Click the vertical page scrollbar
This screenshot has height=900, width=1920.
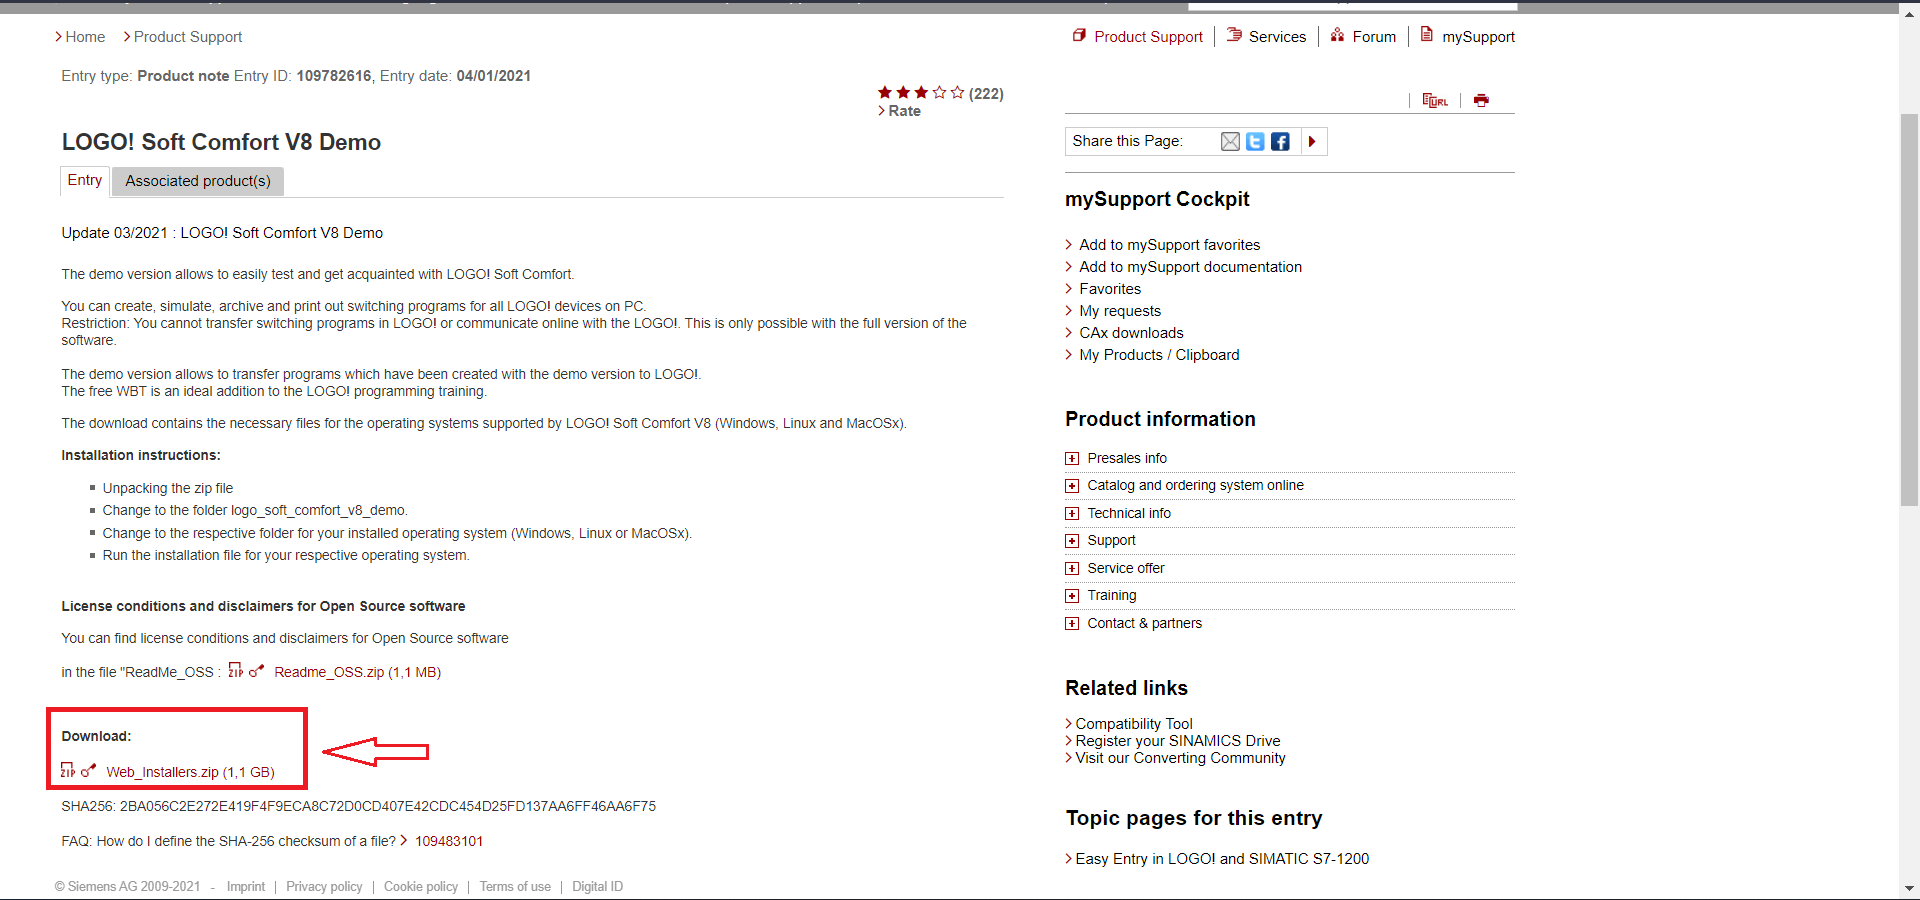click(x=1909, y=310)
